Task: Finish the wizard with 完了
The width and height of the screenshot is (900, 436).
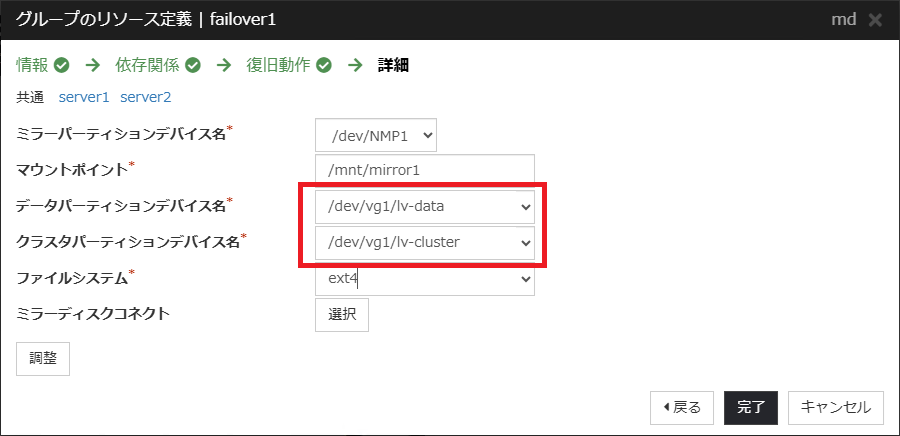Action: click(751, 407)
